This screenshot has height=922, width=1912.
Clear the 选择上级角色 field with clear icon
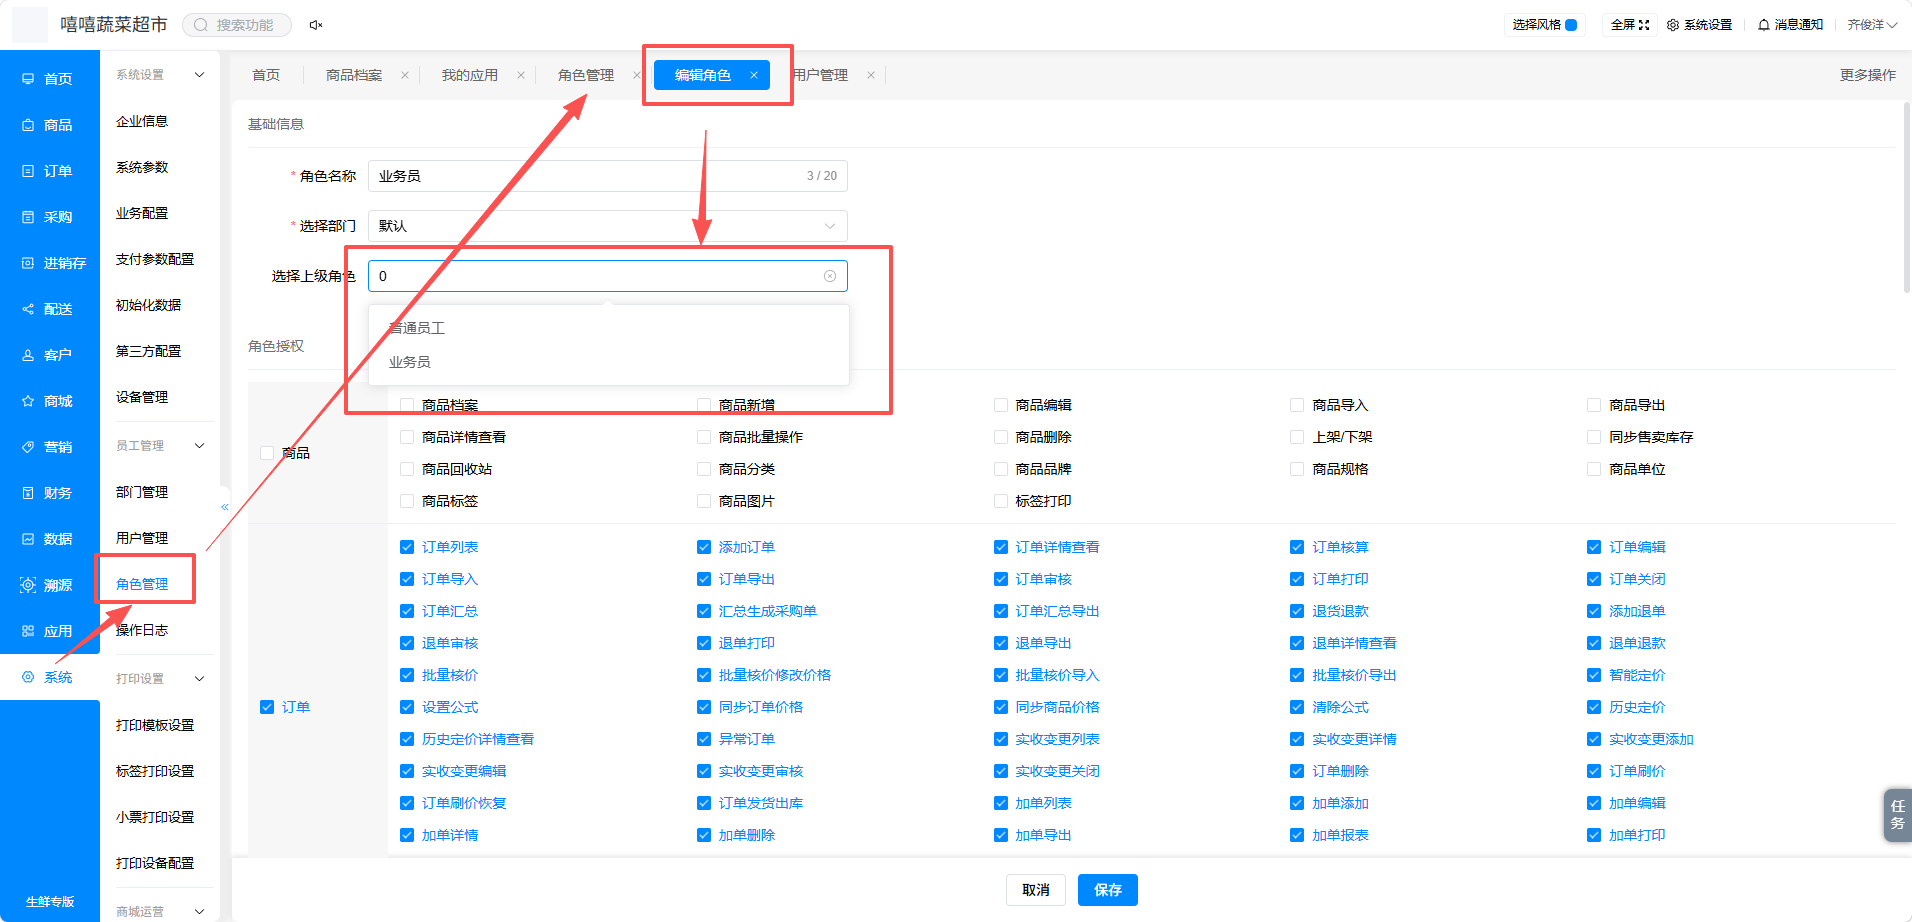[x=830, y=276]
